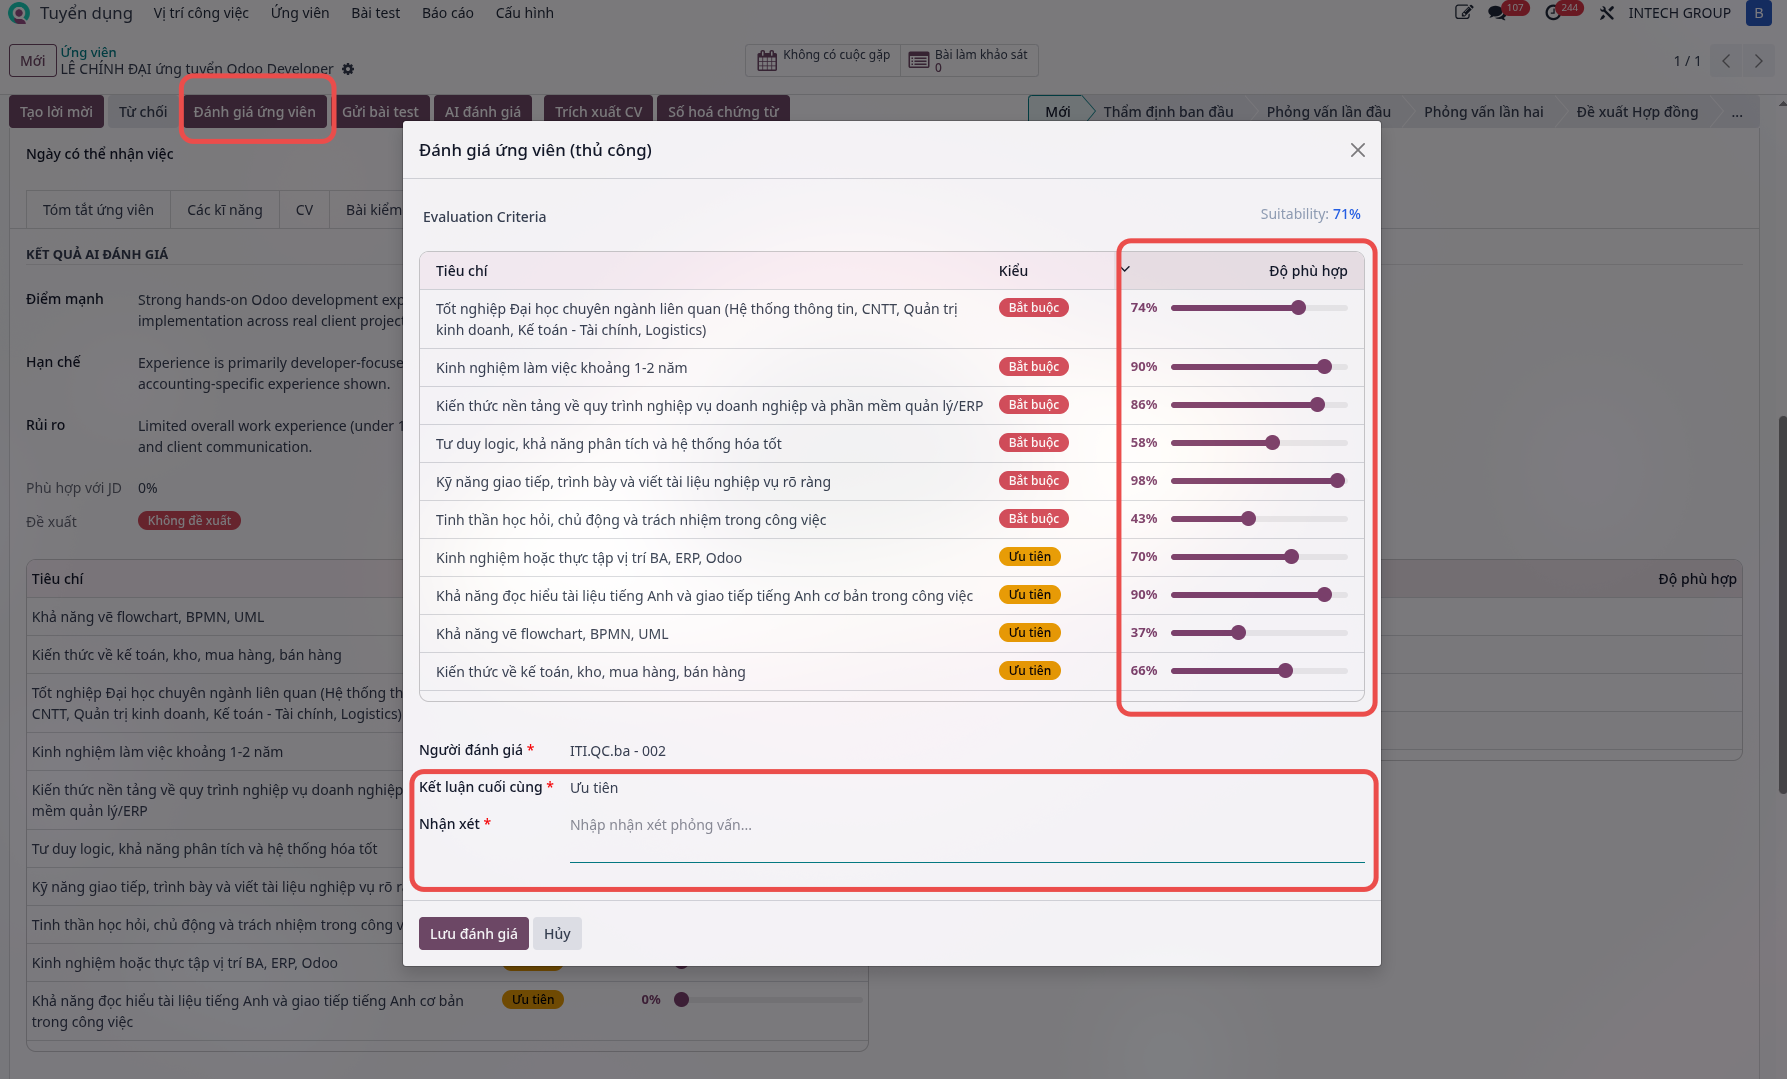The image size is (1787, 1079).
Task: Select Thẩm định ban đầu stage
Action: pyautogui.click(x=1168, y=112)
